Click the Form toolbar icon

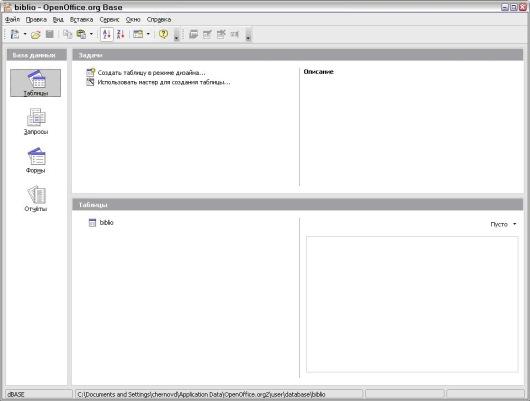click(x=138, y=34)
